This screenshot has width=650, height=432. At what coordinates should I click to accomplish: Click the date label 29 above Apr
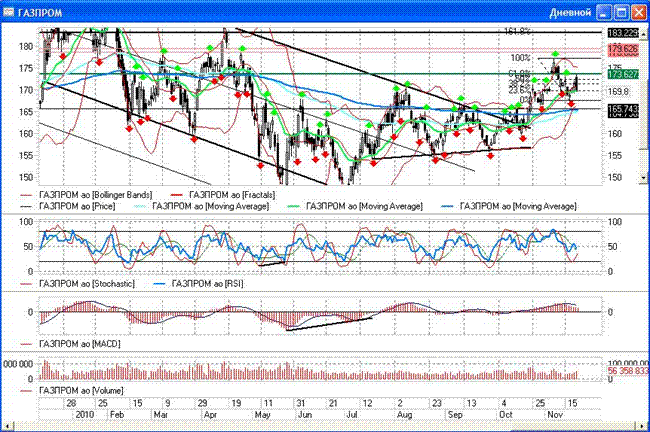tap(202, 403)
